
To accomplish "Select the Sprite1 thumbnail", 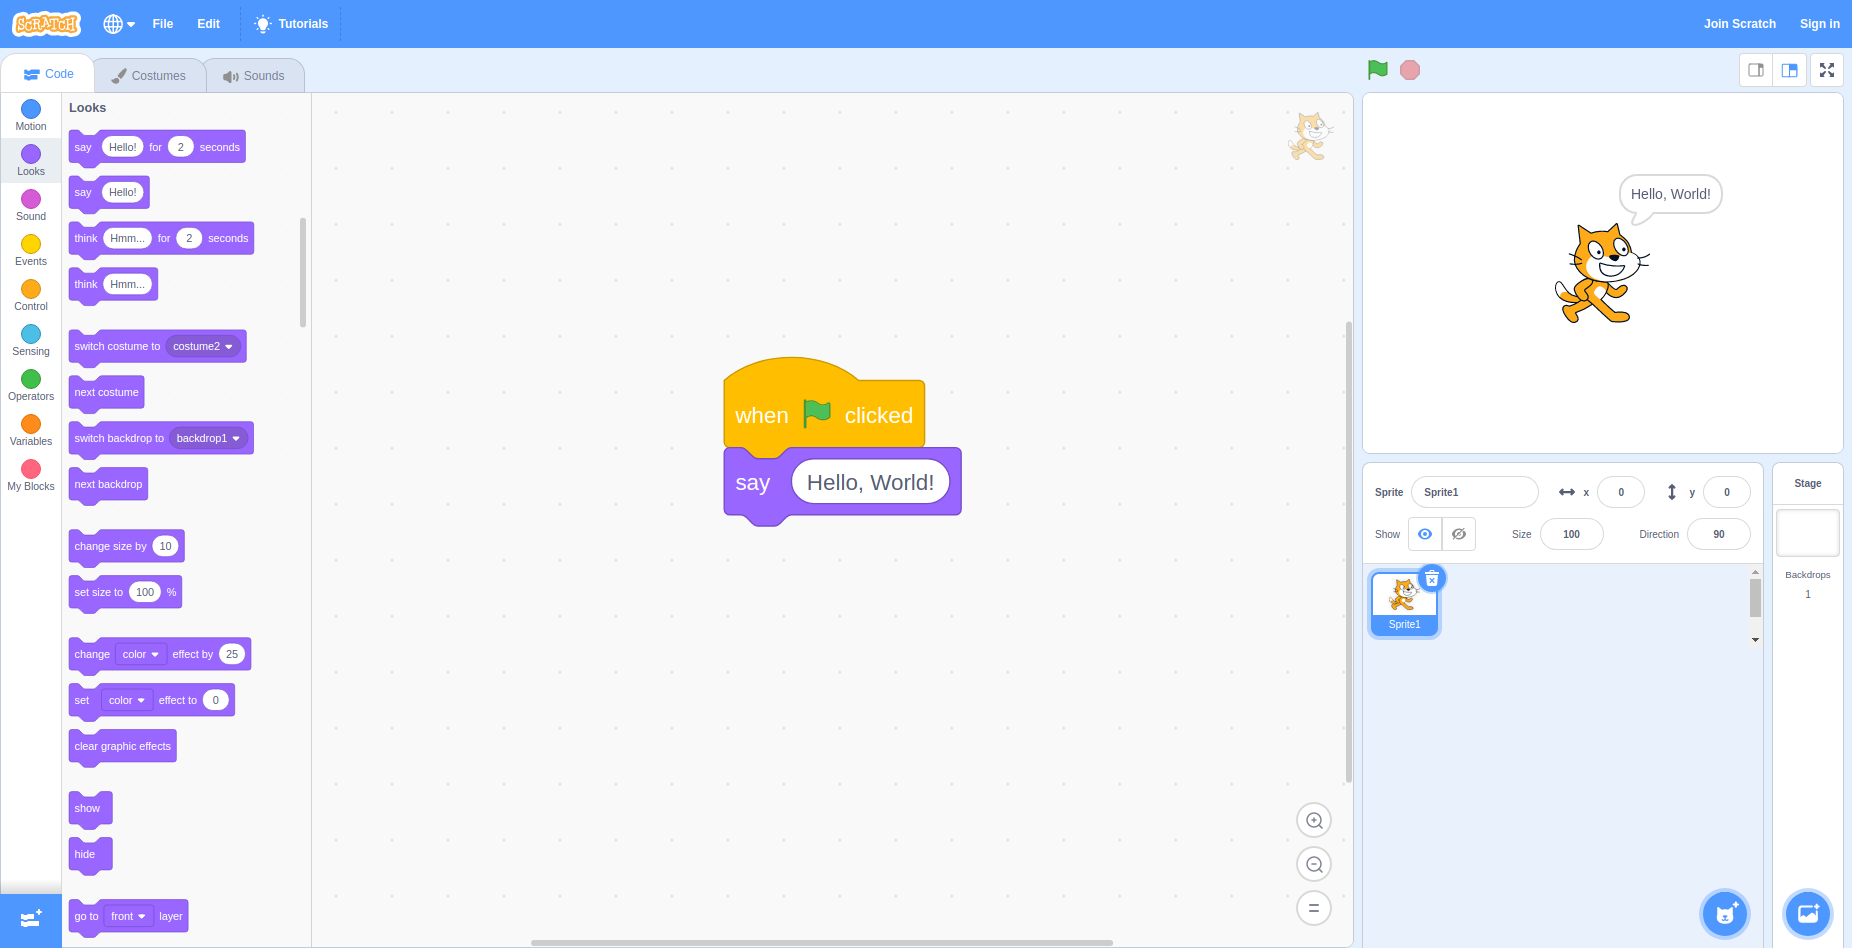I will pos(1404,604).
